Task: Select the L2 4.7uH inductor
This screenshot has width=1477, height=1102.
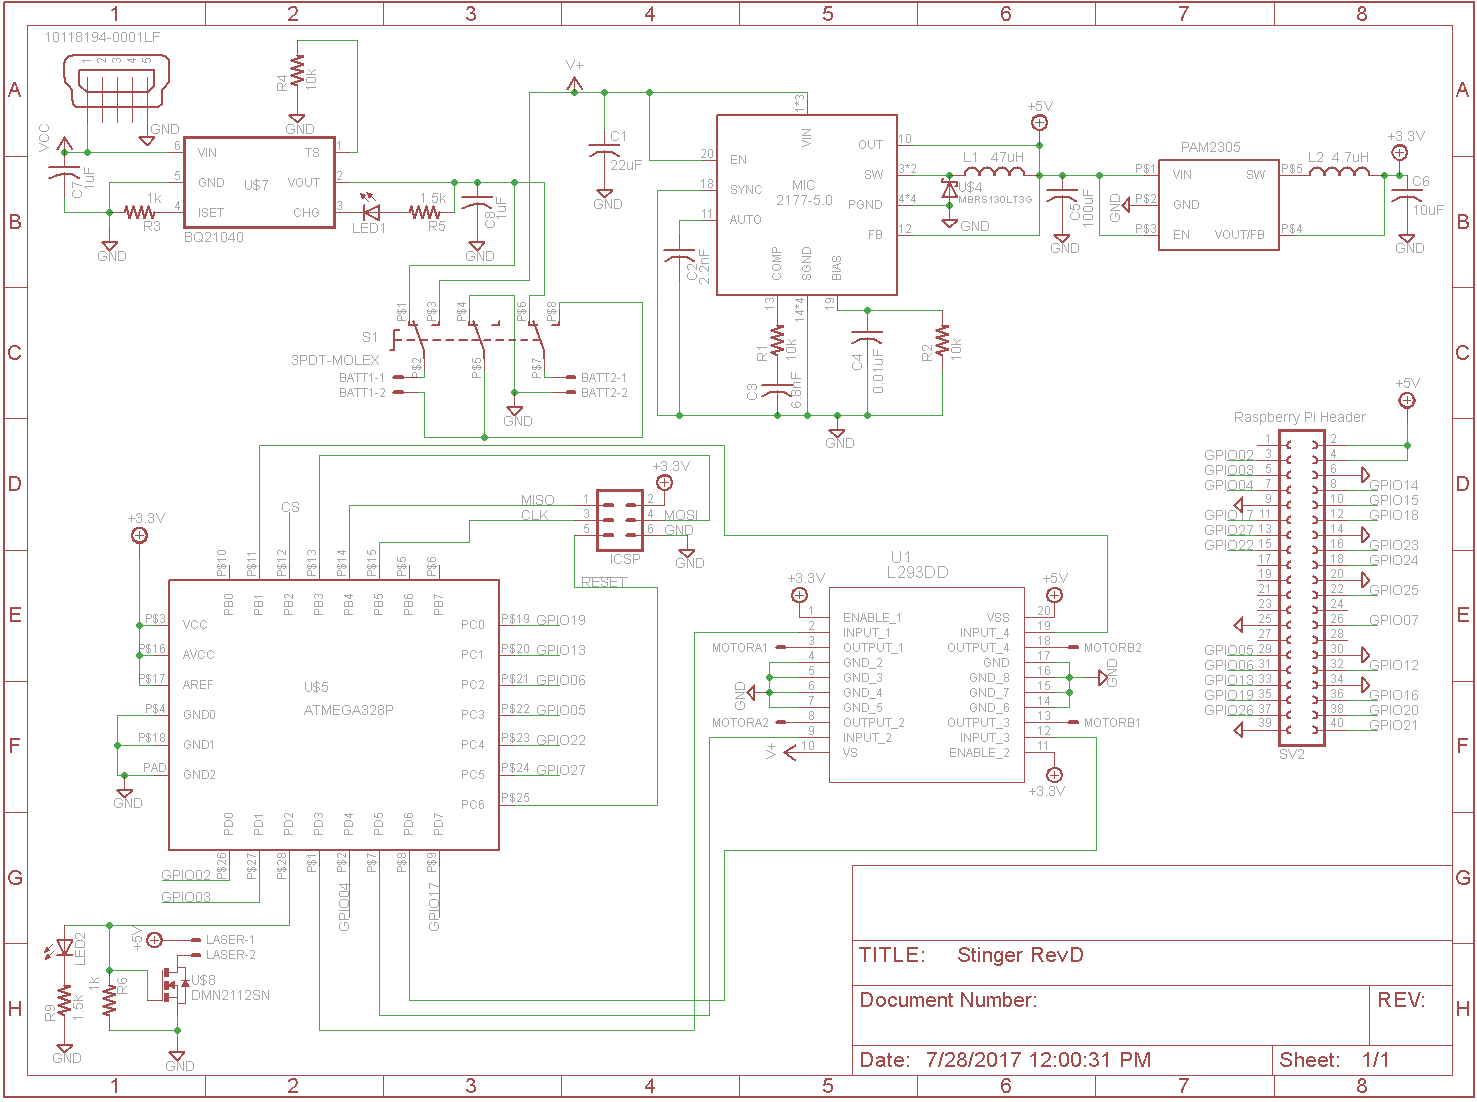Action: point(1339,173)
